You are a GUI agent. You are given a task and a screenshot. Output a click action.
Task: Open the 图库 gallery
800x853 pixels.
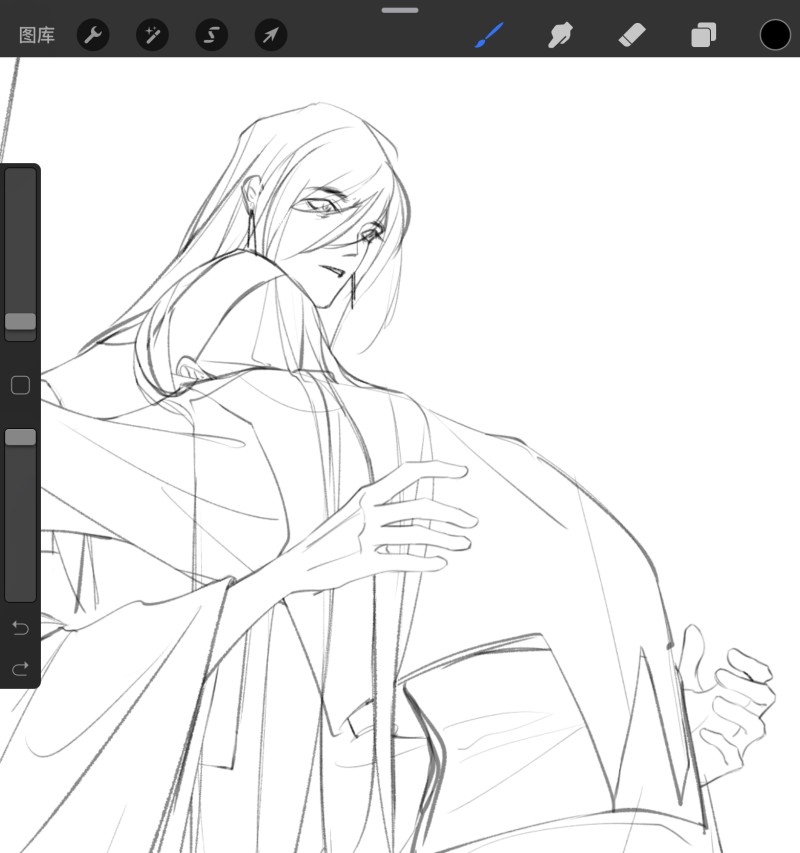(x=37, y=35)
